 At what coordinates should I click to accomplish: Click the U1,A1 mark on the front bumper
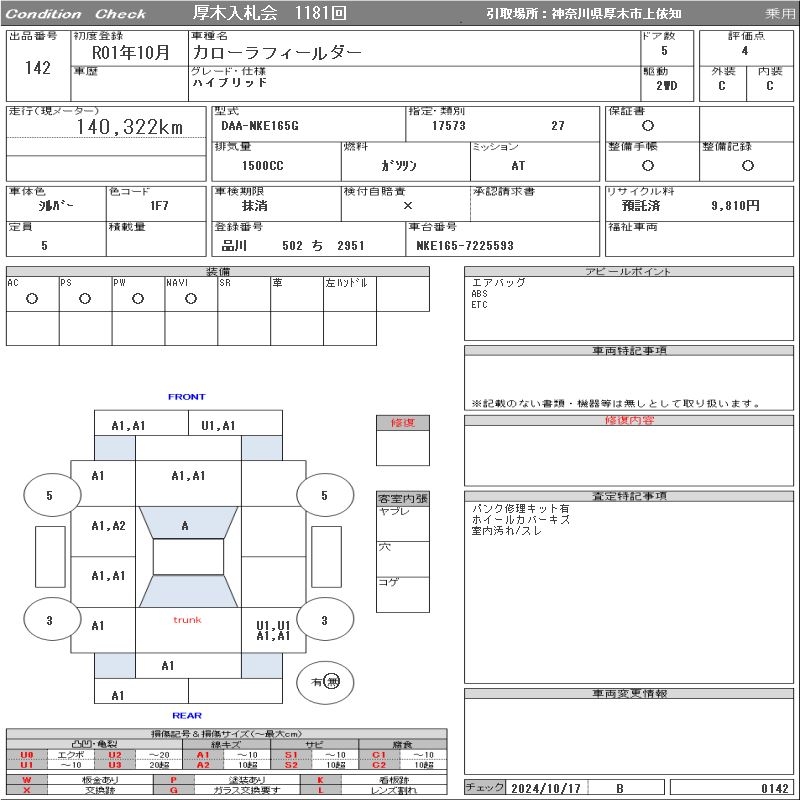(218, 426)
